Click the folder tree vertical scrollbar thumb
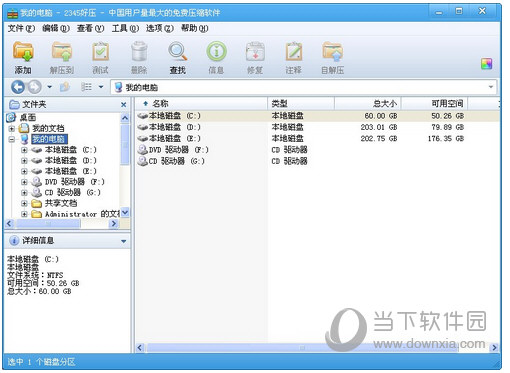This screenshot has width=510, height=373. click(125, 144)
